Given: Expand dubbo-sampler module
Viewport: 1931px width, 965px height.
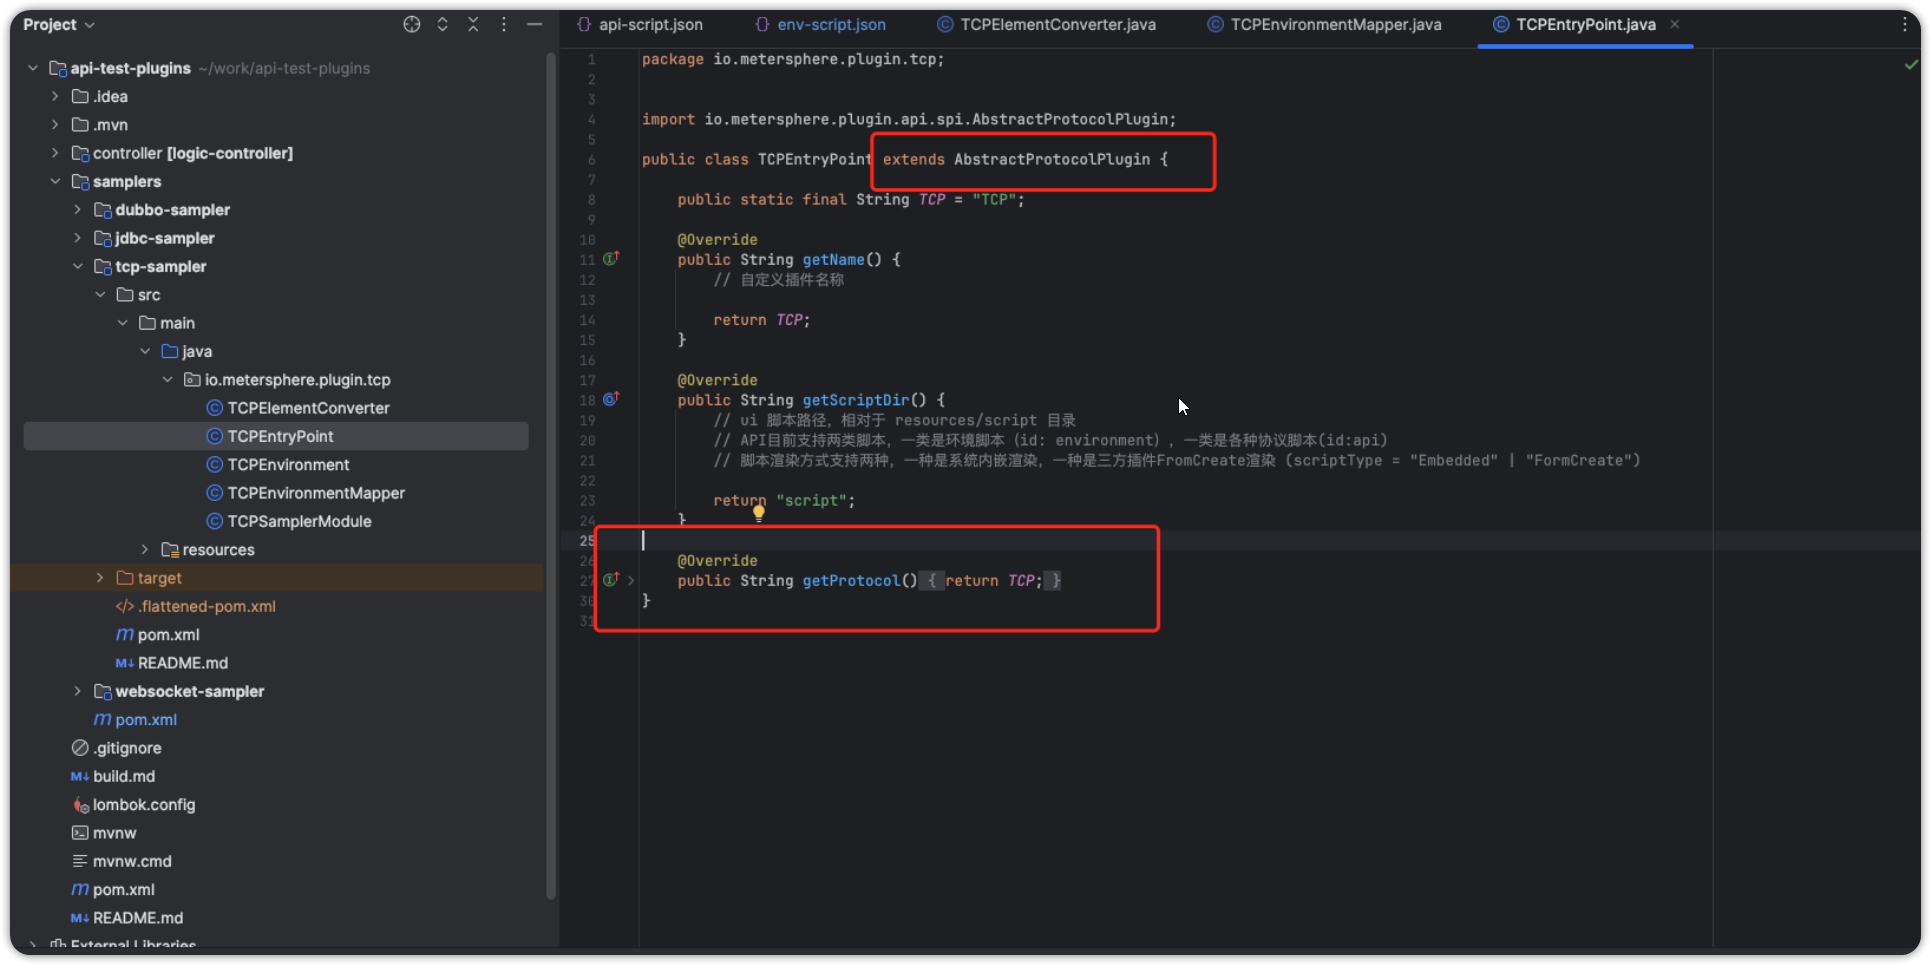Looking at the screenshot, I should [x=77, y=209].
